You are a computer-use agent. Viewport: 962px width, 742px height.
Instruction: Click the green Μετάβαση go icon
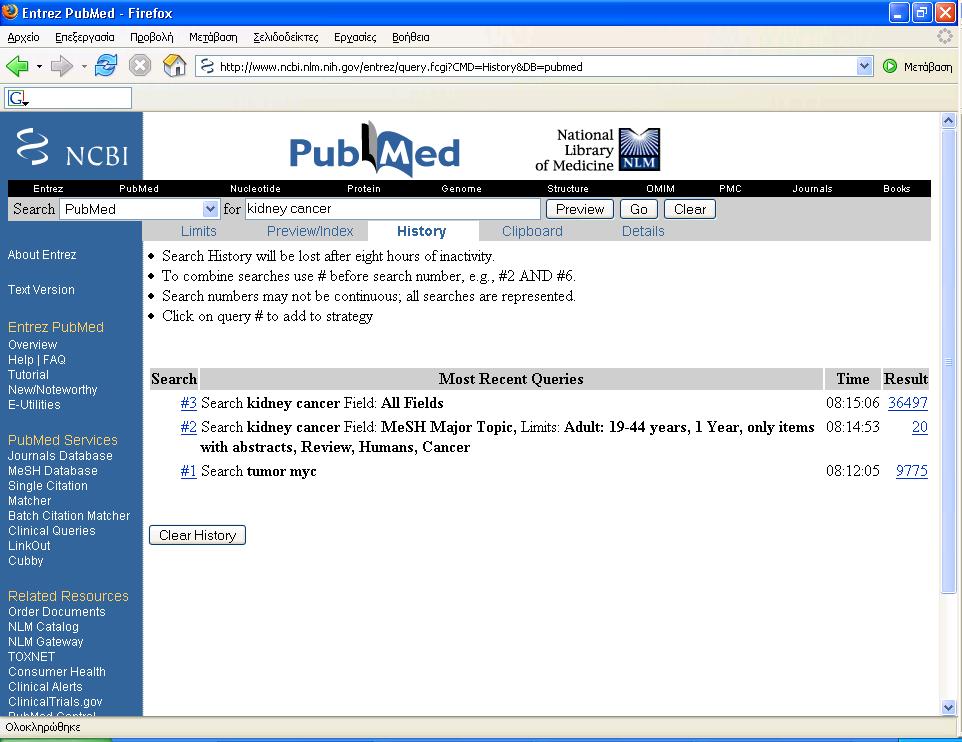coord(890,66)
